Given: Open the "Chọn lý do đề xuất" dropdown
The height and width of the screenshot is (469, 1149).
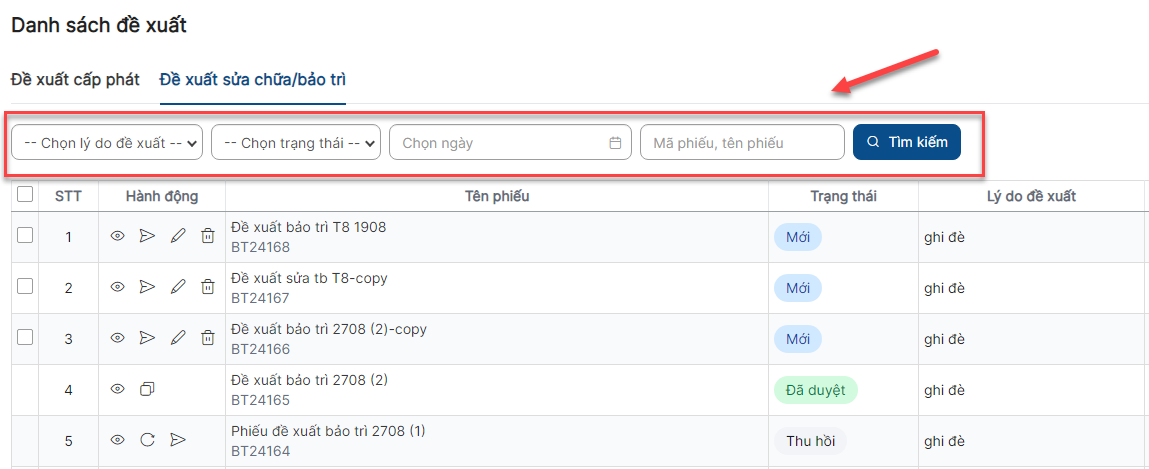Looking at the screenshot, I should point(107,143).
